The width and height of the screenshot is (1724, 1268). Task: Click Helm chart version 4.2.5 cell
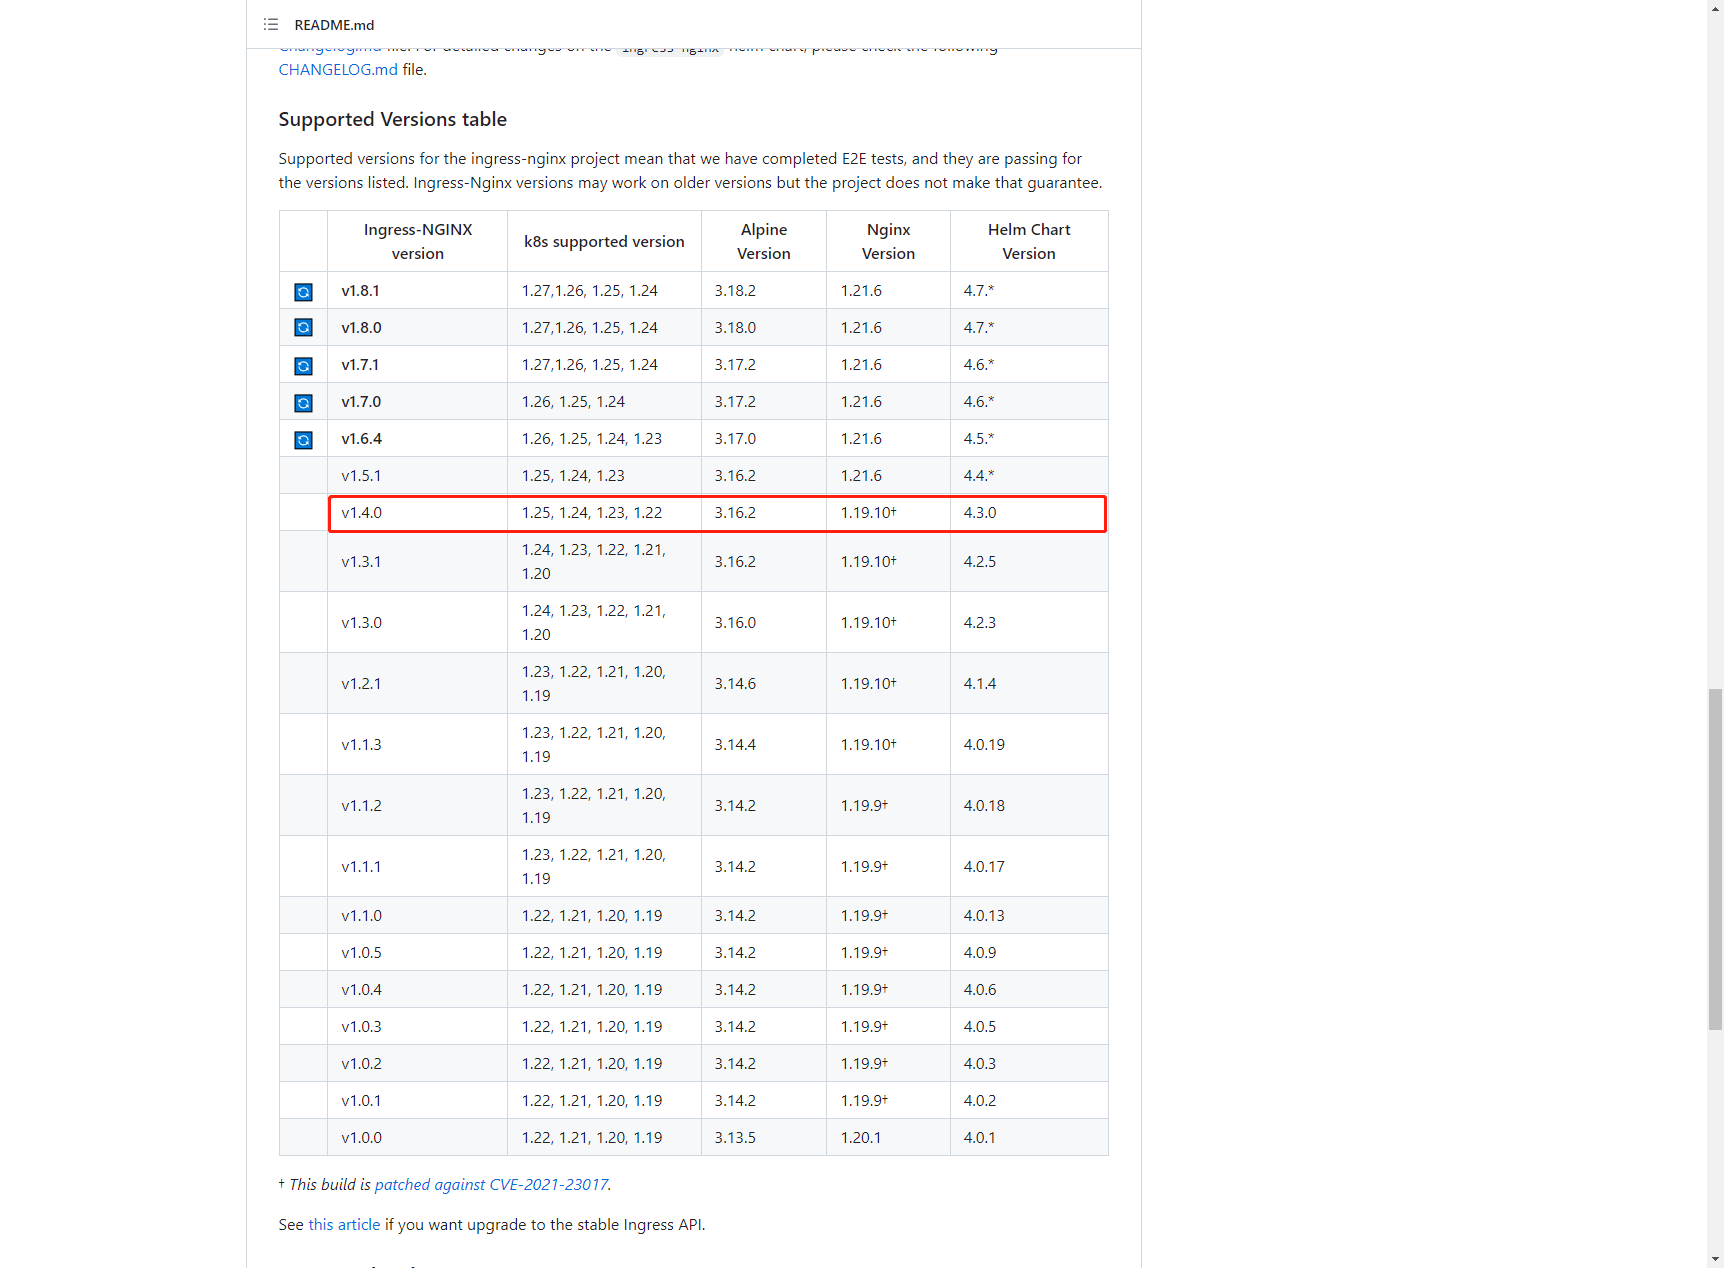click(x=1029, y=562)
